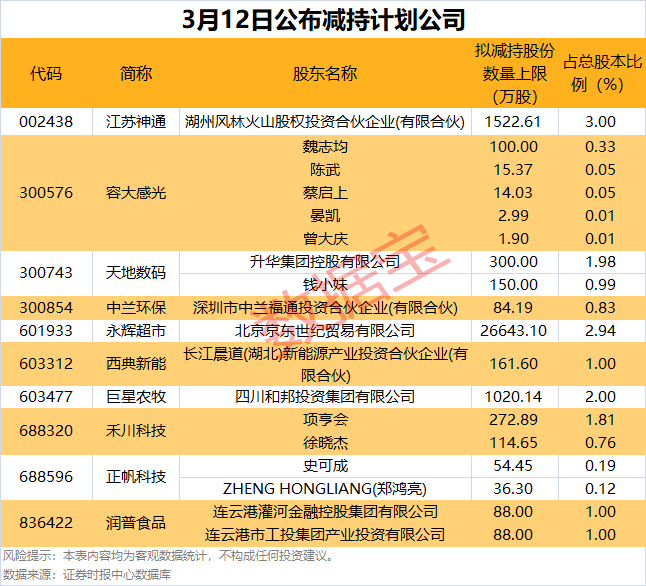Select the 代码 column header
646x586 pixels.
pos(46,74)
